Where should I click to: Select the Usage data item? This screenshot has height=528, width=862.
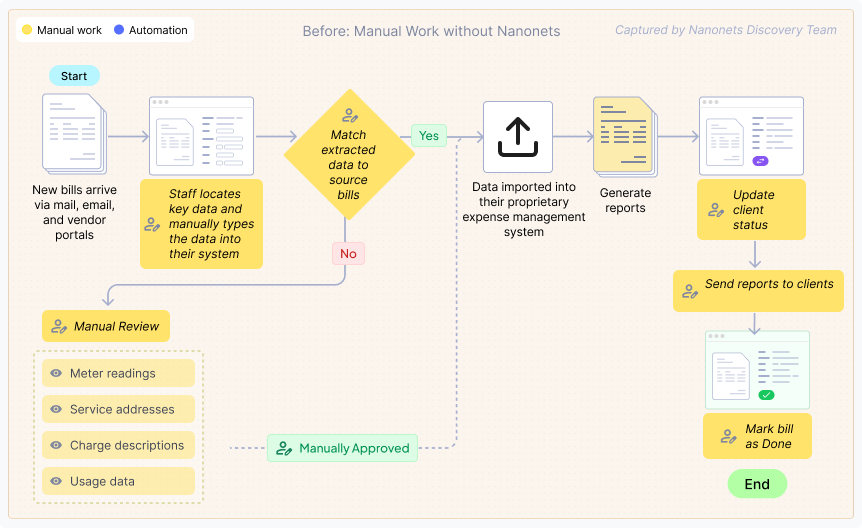pyautogui.click(x=118, y=481)
